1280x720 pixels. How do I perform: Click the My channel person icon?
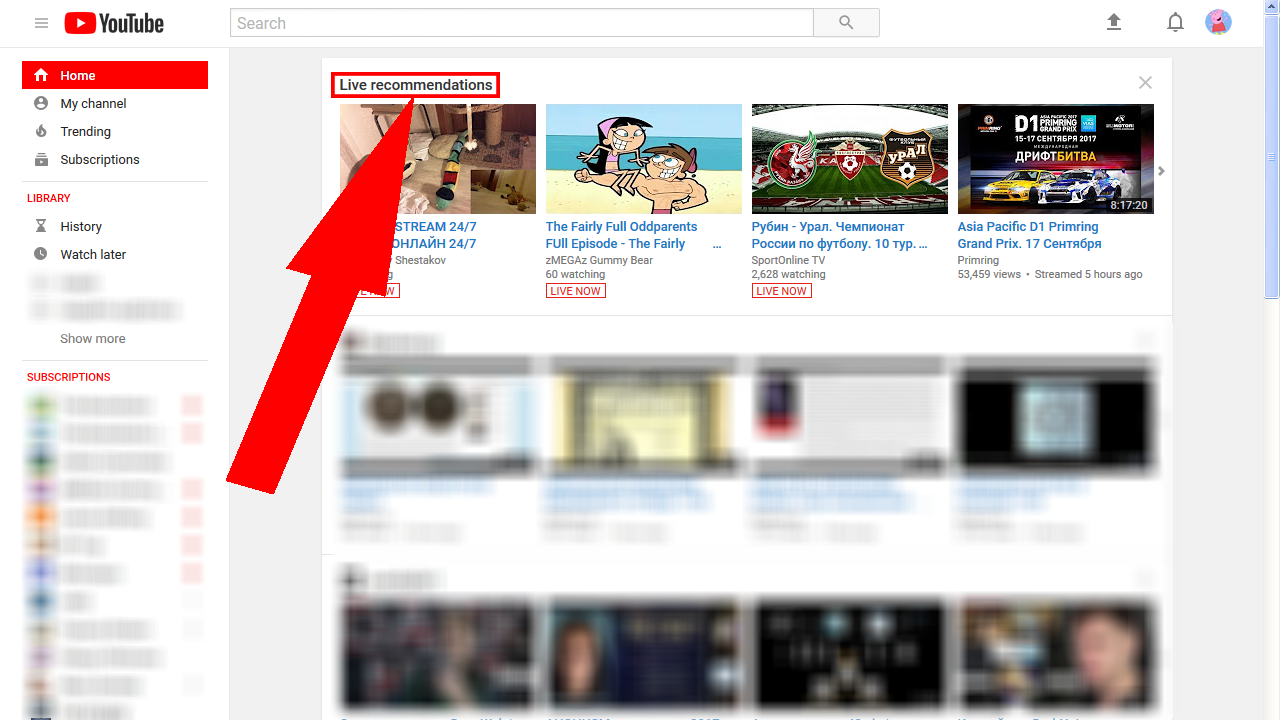pos(41,103)
